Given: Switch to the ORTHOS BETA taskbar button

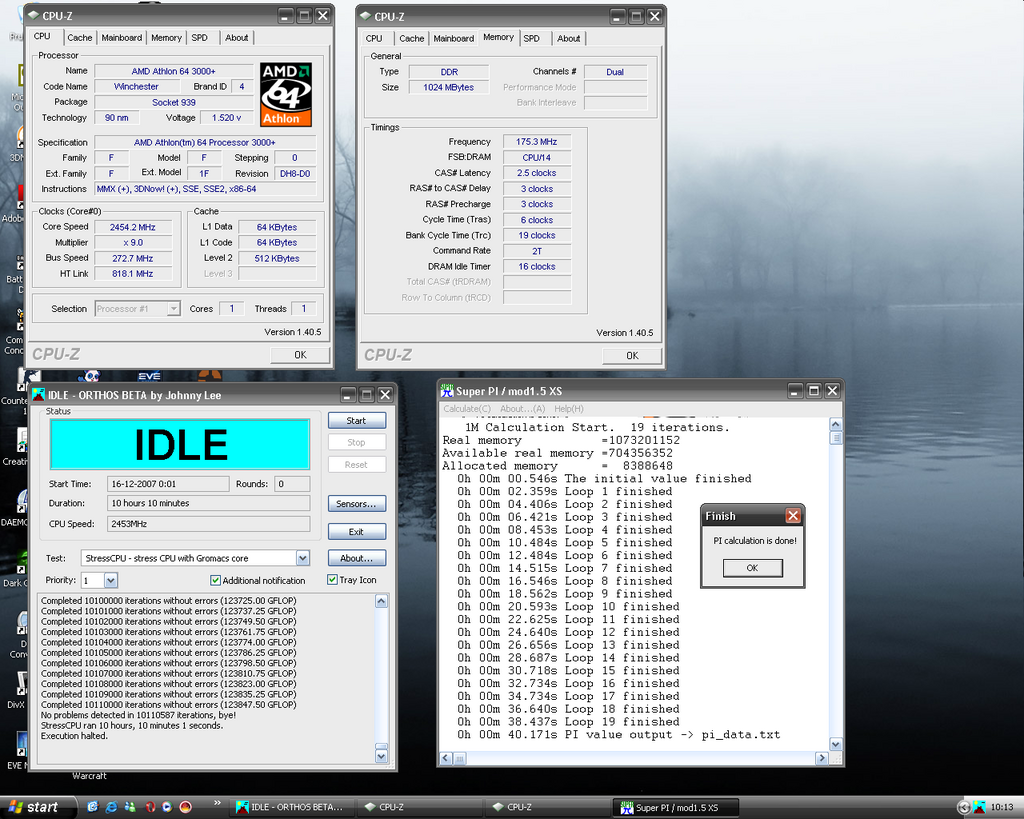Looking at the screenshot, I should [293, 807].
